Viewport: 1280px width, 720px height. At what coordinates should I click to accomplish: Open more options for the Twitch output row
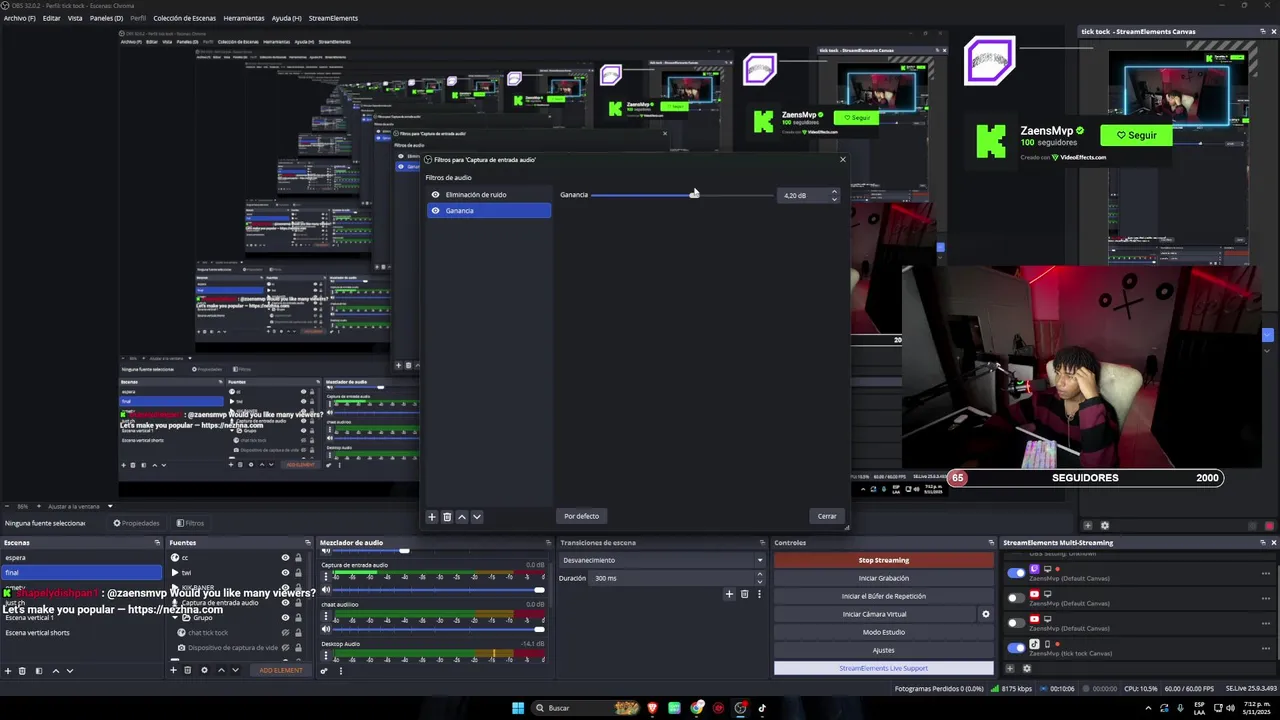(x=1266, y=573)
